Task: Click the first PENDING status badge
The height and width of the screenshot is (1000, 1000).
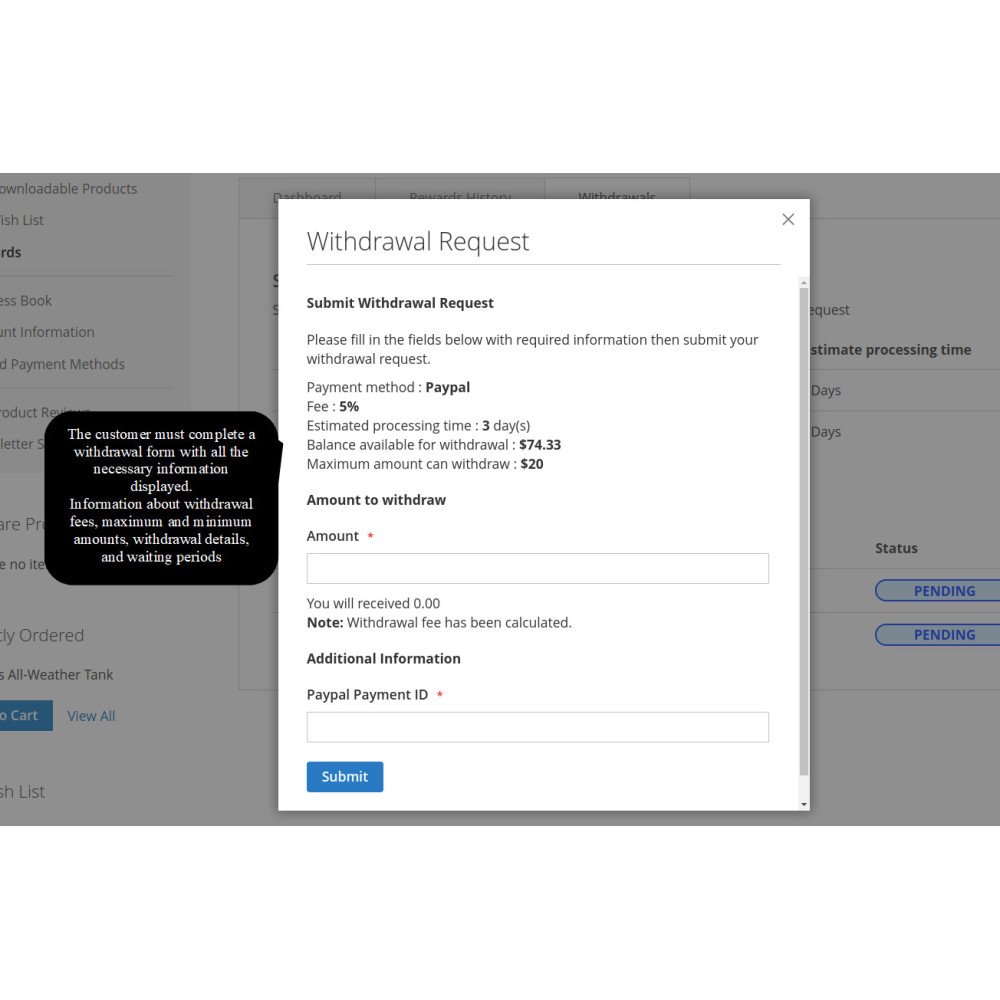Action: [938, 591]
